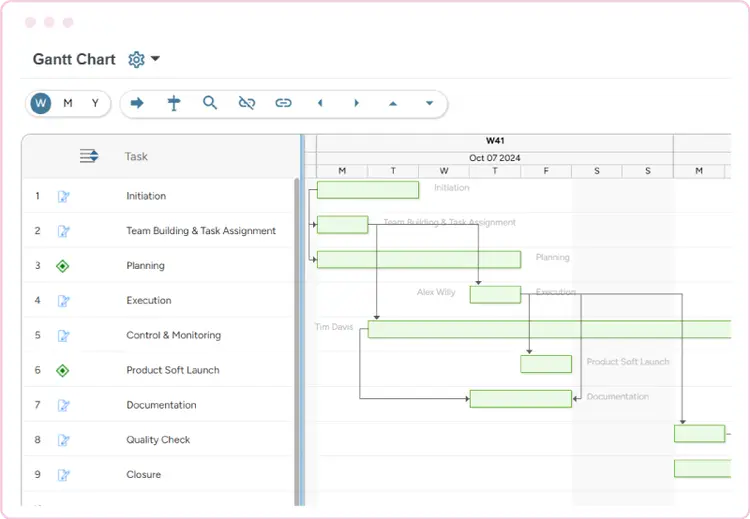Click row number 1
Viewport: 750px width, 519px height.
pos(37,196)
